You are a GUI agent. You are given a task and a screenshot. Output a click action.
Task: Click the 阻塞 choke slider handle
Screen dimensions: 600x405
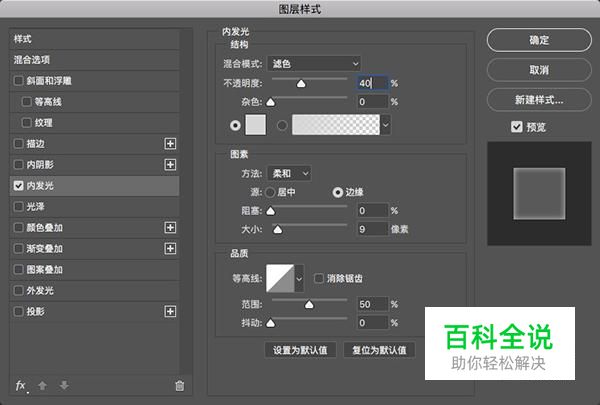coord(271,211)
